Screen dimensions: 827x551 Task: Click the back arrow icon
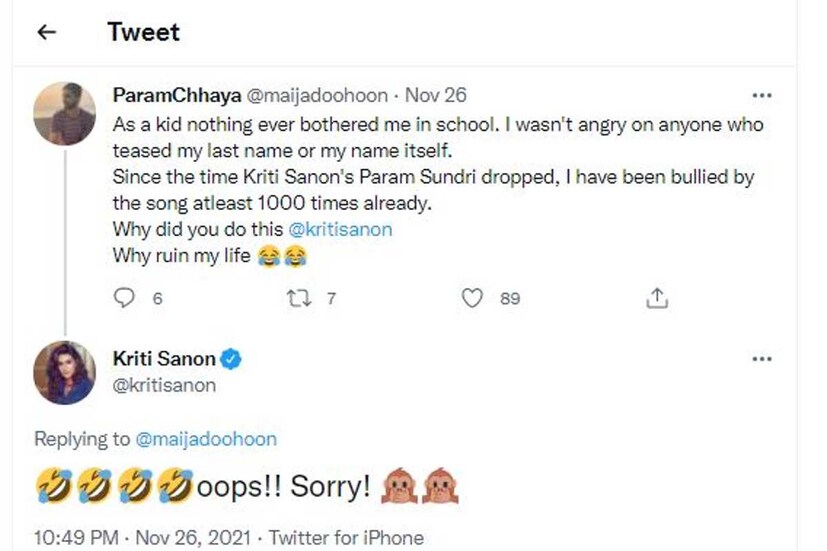click(46, 33)
